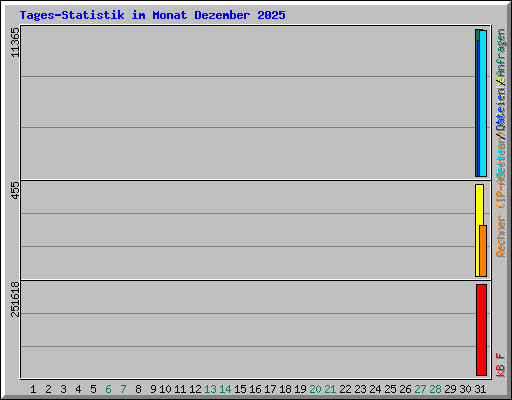The height and width of the screenshot is (400, 512).
Task: Click day label 24 on x-axis
Action: (375, 389)
